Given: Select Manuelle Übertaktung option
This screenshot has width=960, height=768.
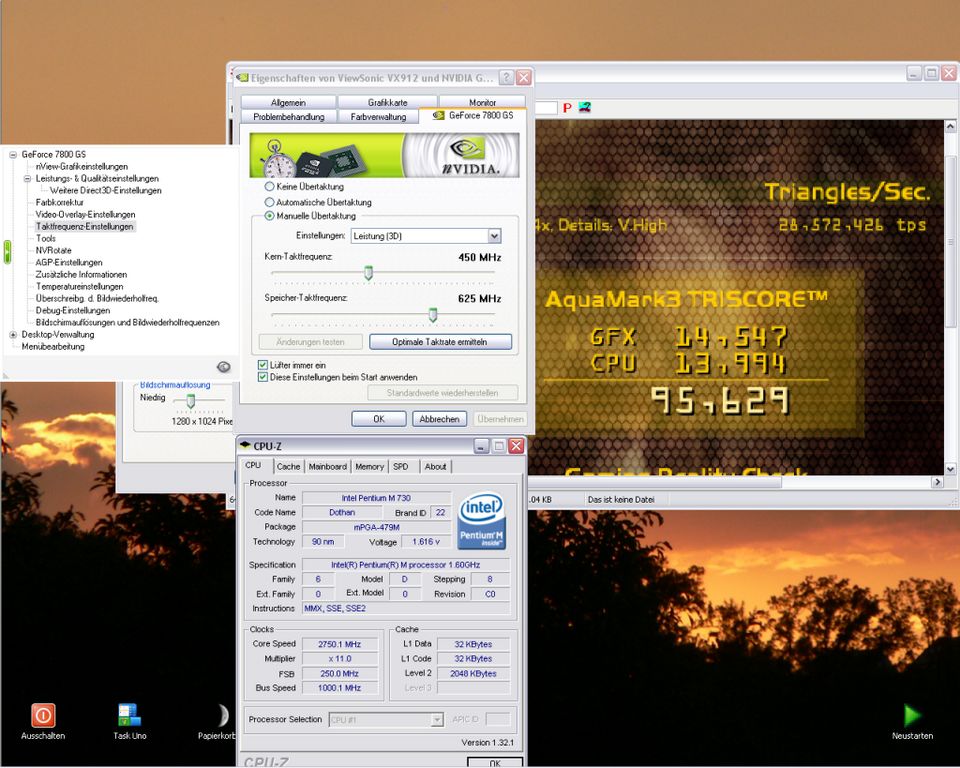Looking at the screenshot, I should click(x=269, y=216).
